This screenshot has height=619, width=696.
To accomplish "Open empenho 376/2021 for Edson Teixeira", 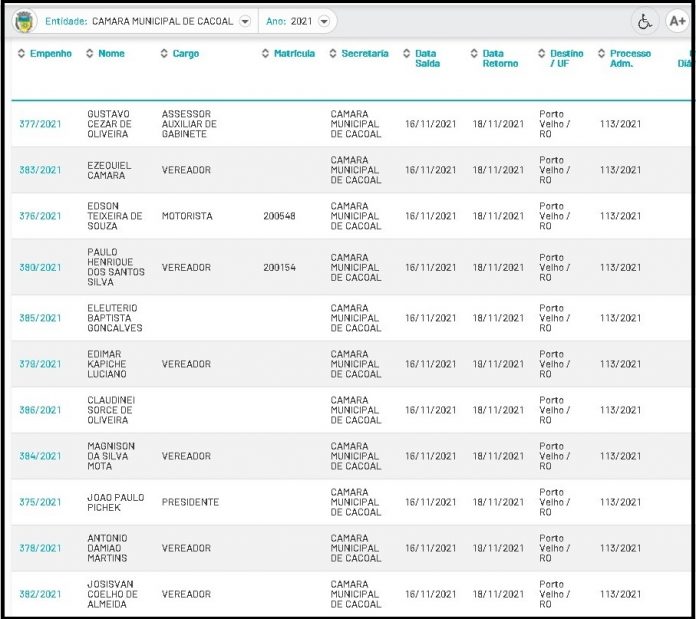I will [x=40, y=216].
